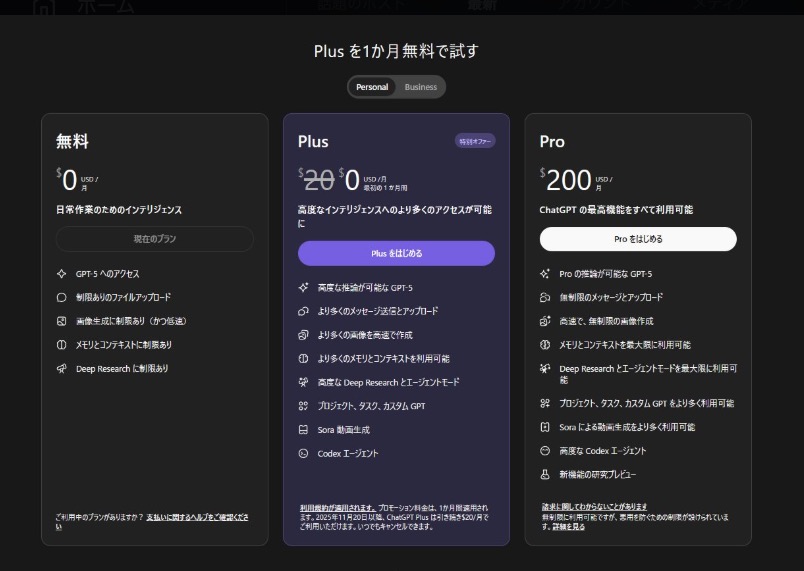Click the '特別オファー' badge on Plus card

pyautogui.click(x=475, y=141)
